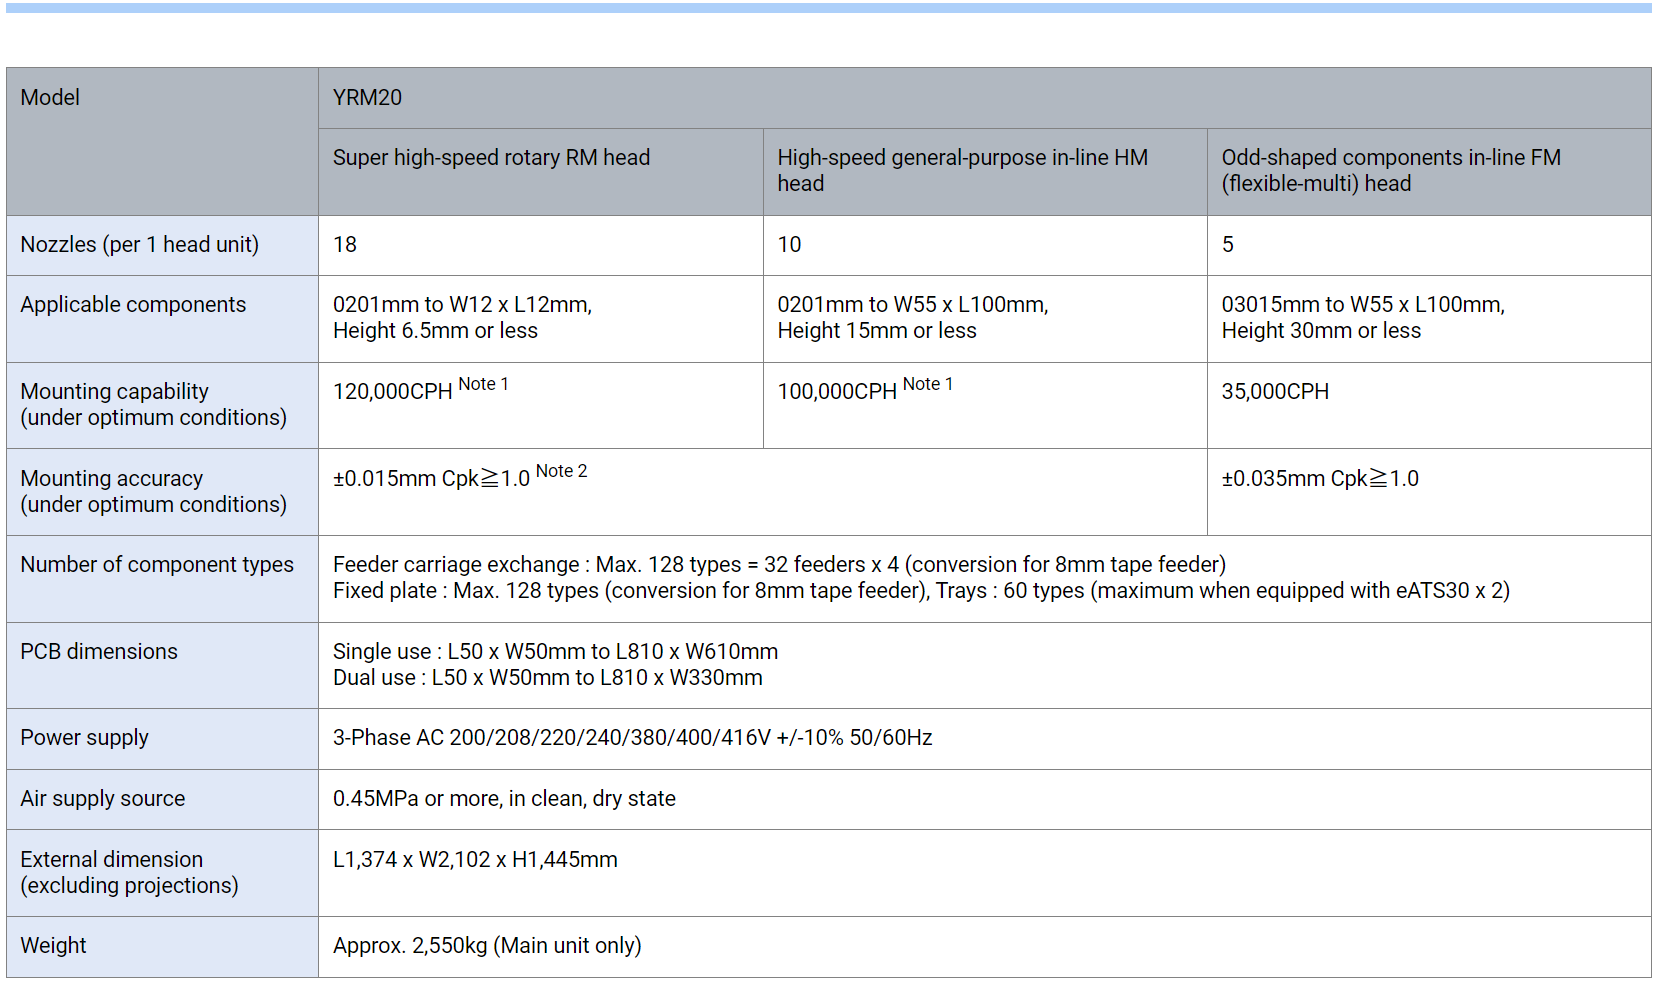This screenshot has width=1657, height=985.
Task: Click the '100,000CPH' value
Action: point(837,392)
